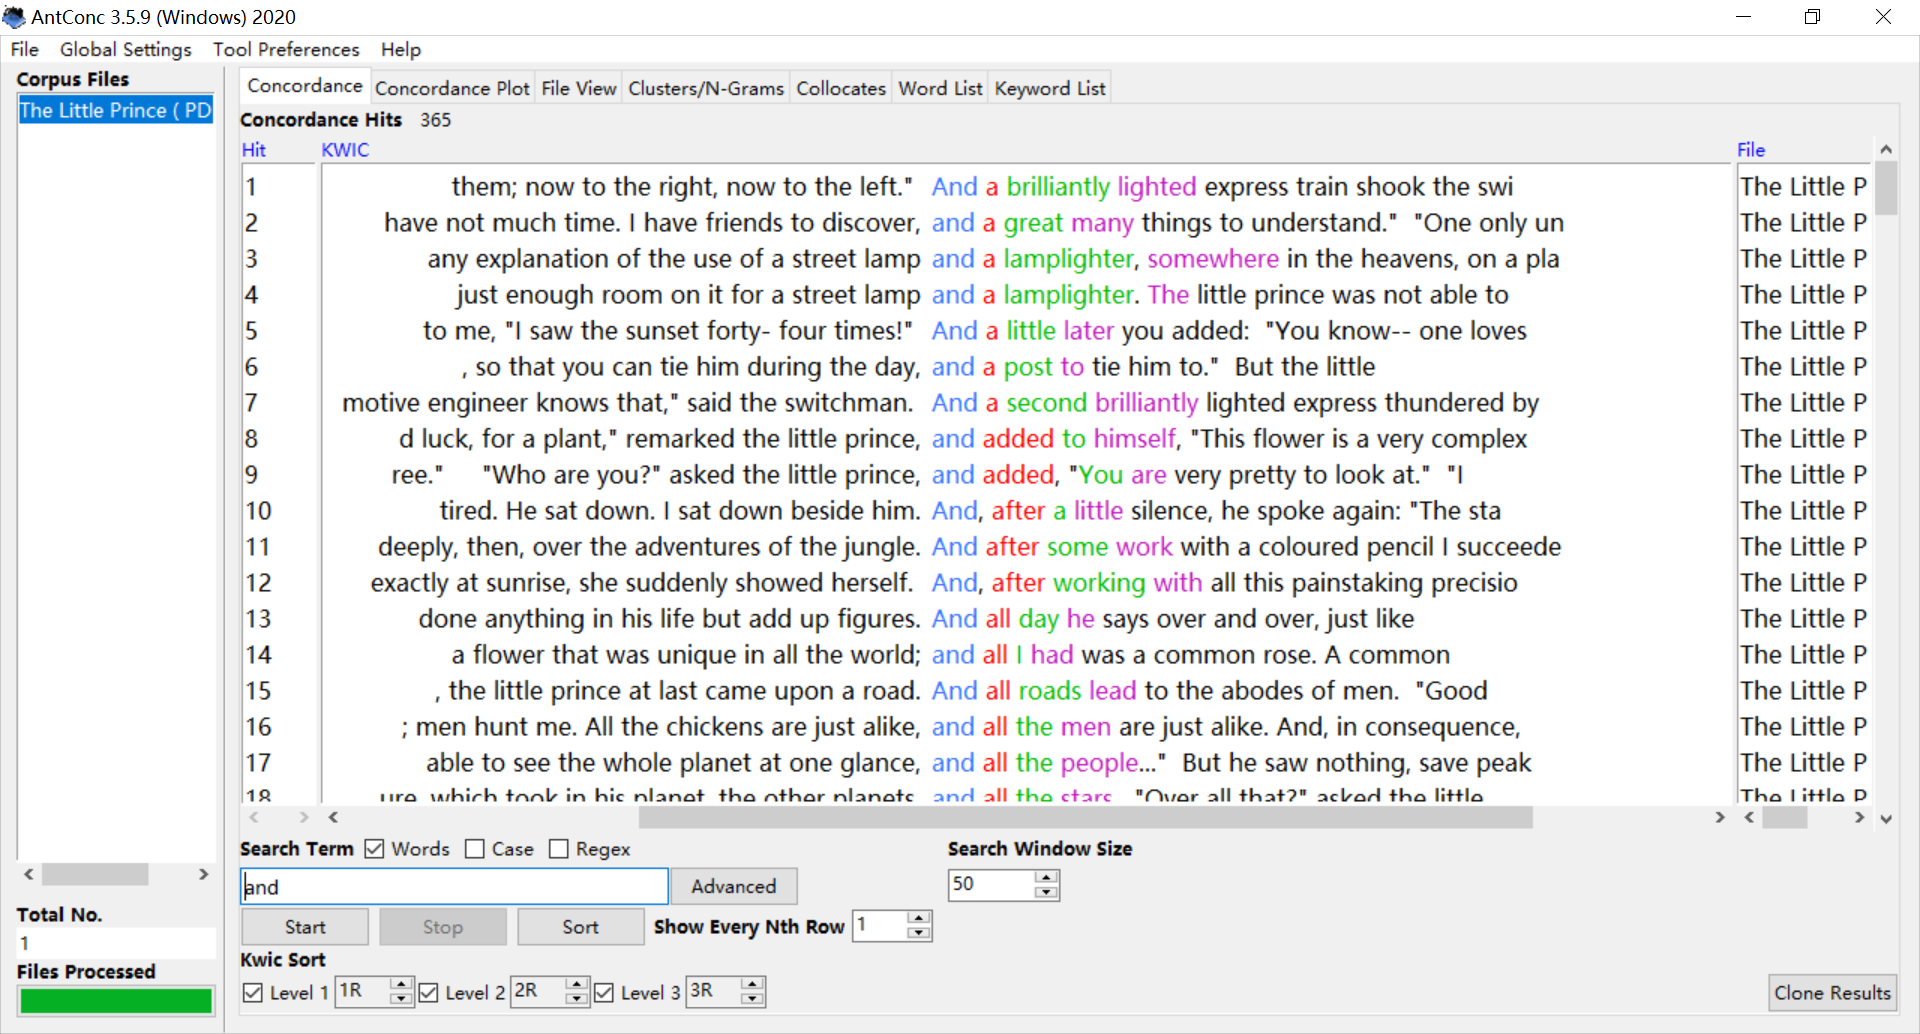Click the KWIC scrollbar left arrow

(x=333, y=818)
